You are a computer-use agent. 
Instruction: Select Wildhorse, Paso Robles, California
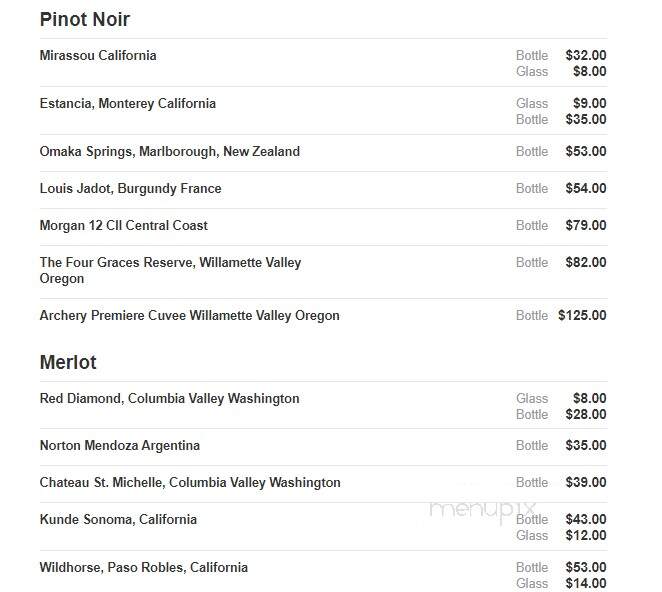tap(144, 568)
